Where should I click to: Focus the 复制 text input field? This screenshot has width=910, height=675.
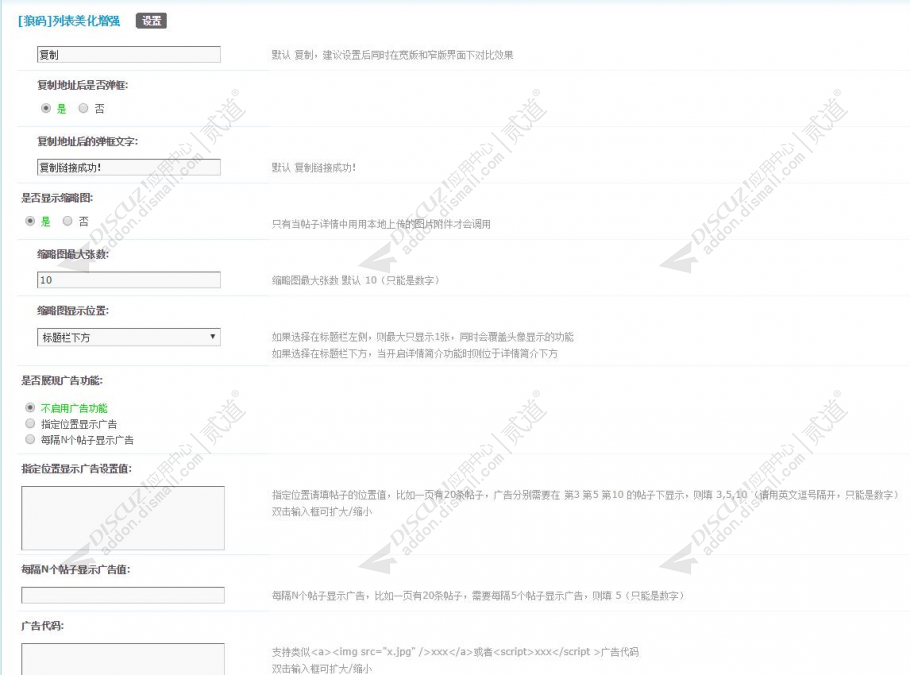129,55
